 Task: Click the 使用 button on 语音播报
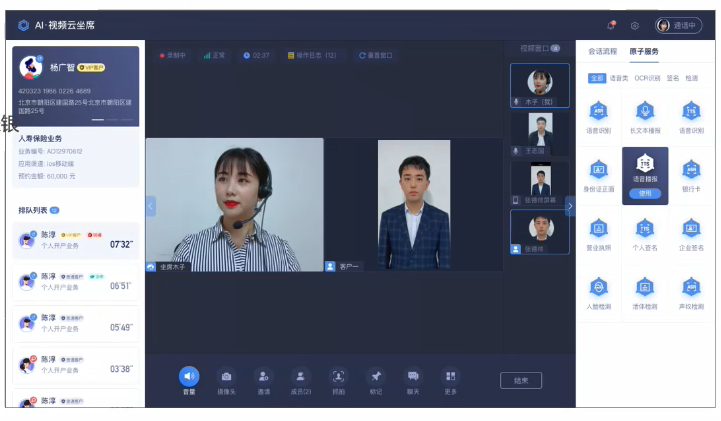tap(645, 193)
